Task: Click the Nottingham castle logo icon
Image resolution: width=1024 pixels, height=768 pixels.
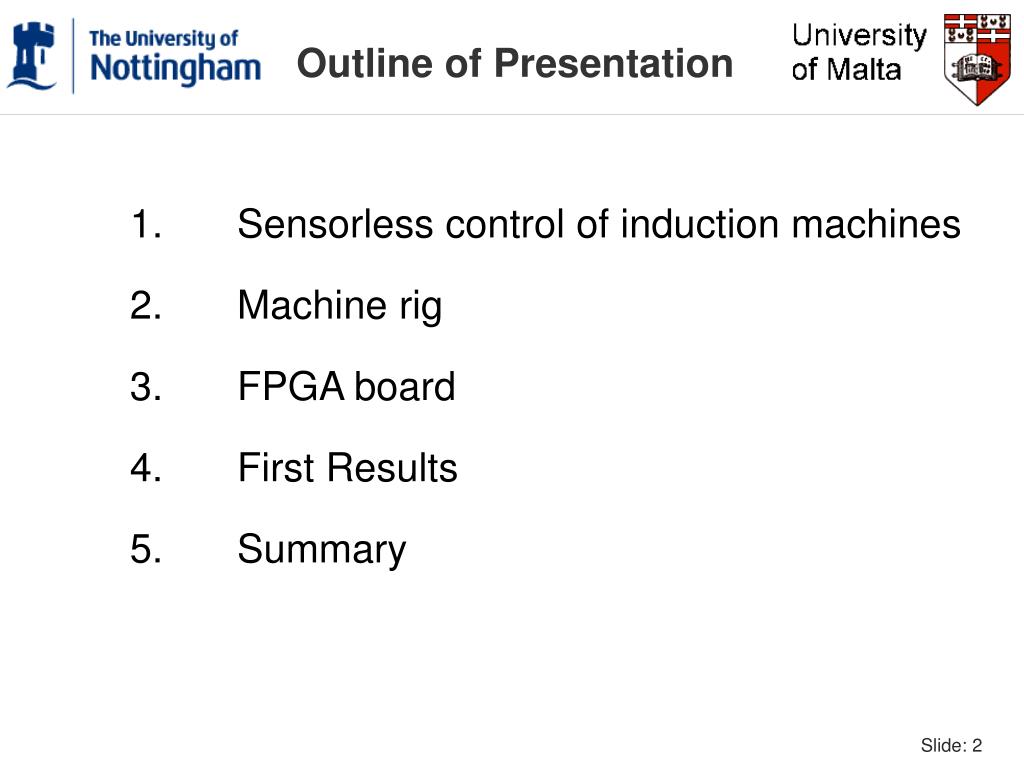Action: (x=31, y=55)
